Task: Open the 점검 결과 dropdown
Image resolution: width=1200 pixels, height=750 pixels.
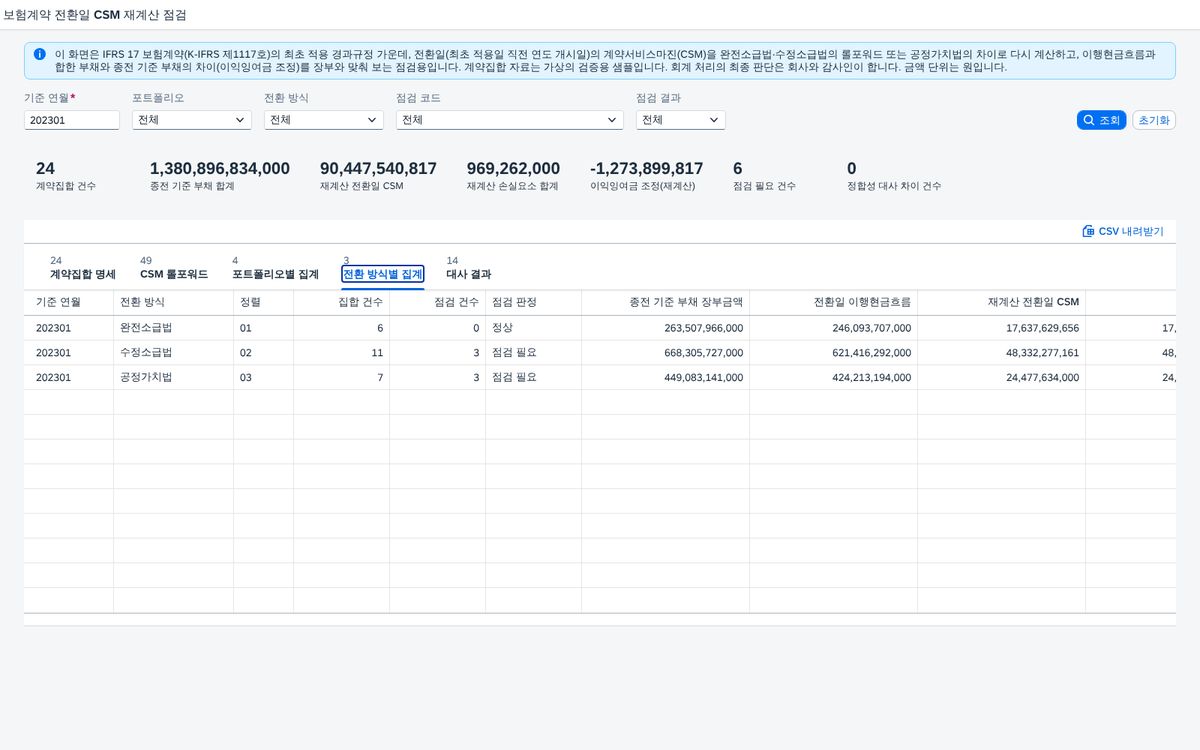Action: 681,120
